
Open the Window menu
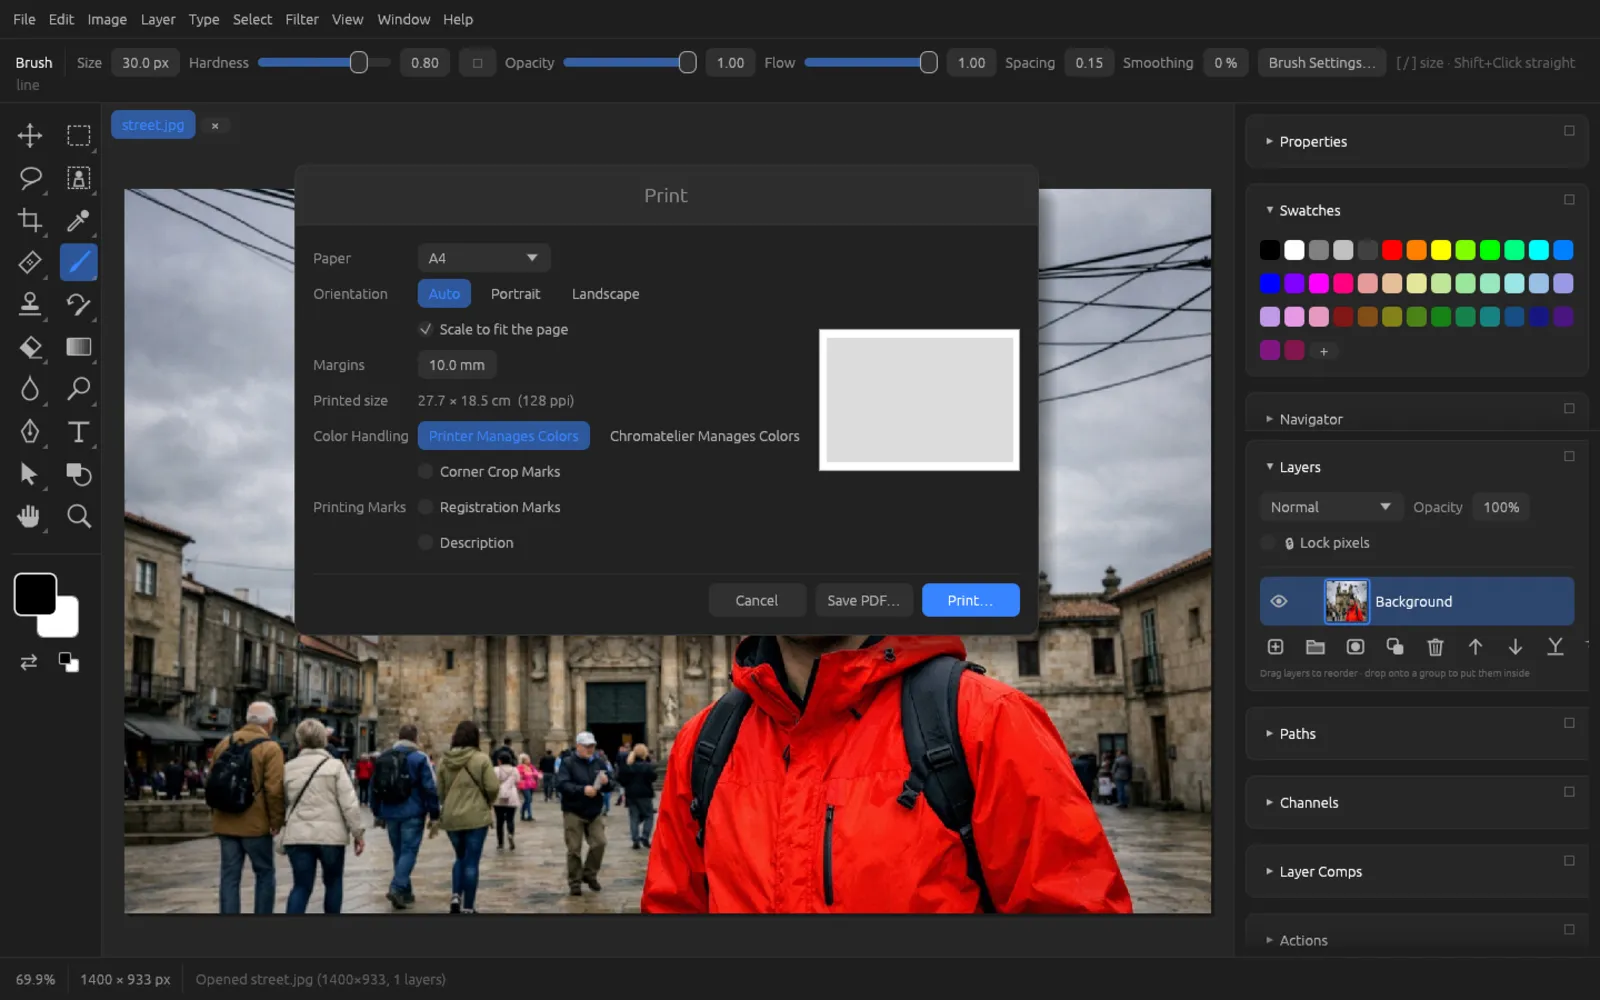click(x=403, y=19)
